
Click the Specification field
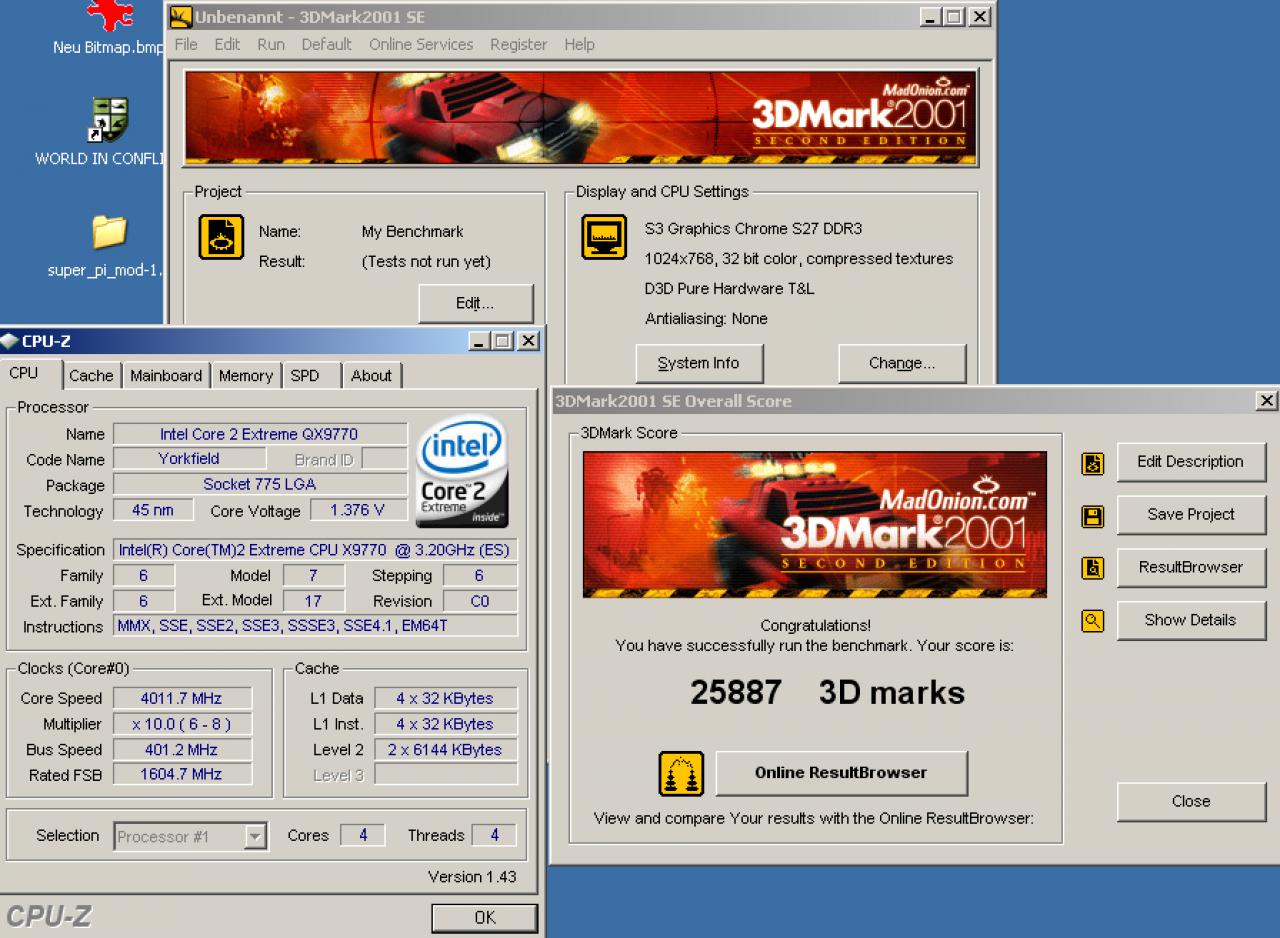point(315,550)
